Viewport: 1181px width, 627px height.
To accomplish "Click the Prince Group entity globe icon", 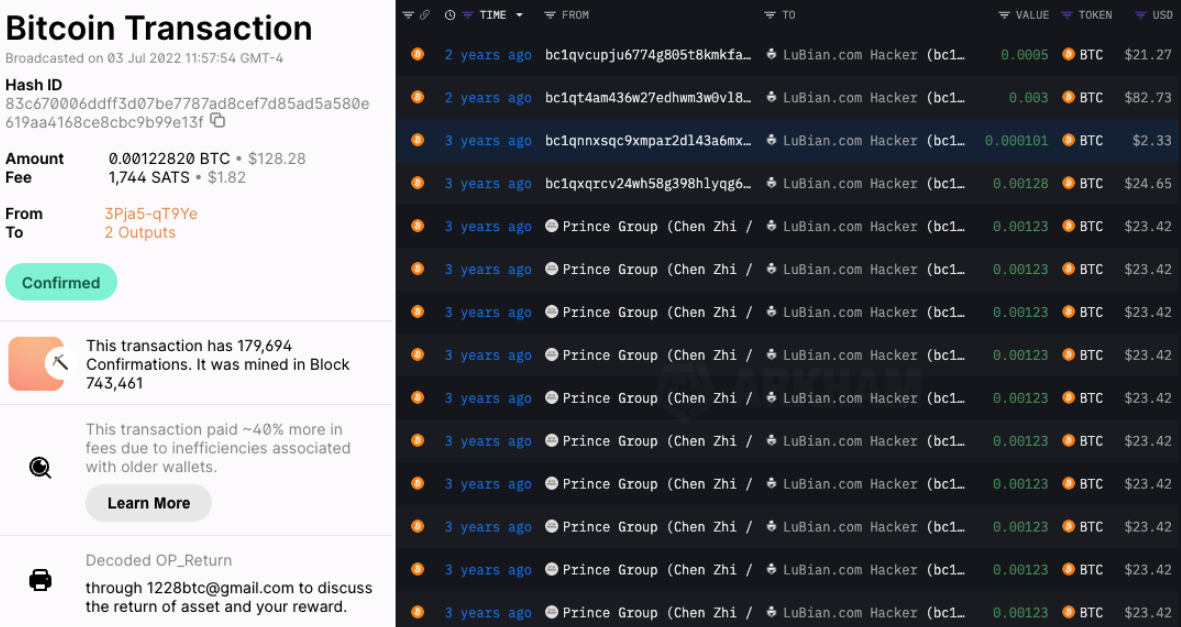I will click(552, 226).
